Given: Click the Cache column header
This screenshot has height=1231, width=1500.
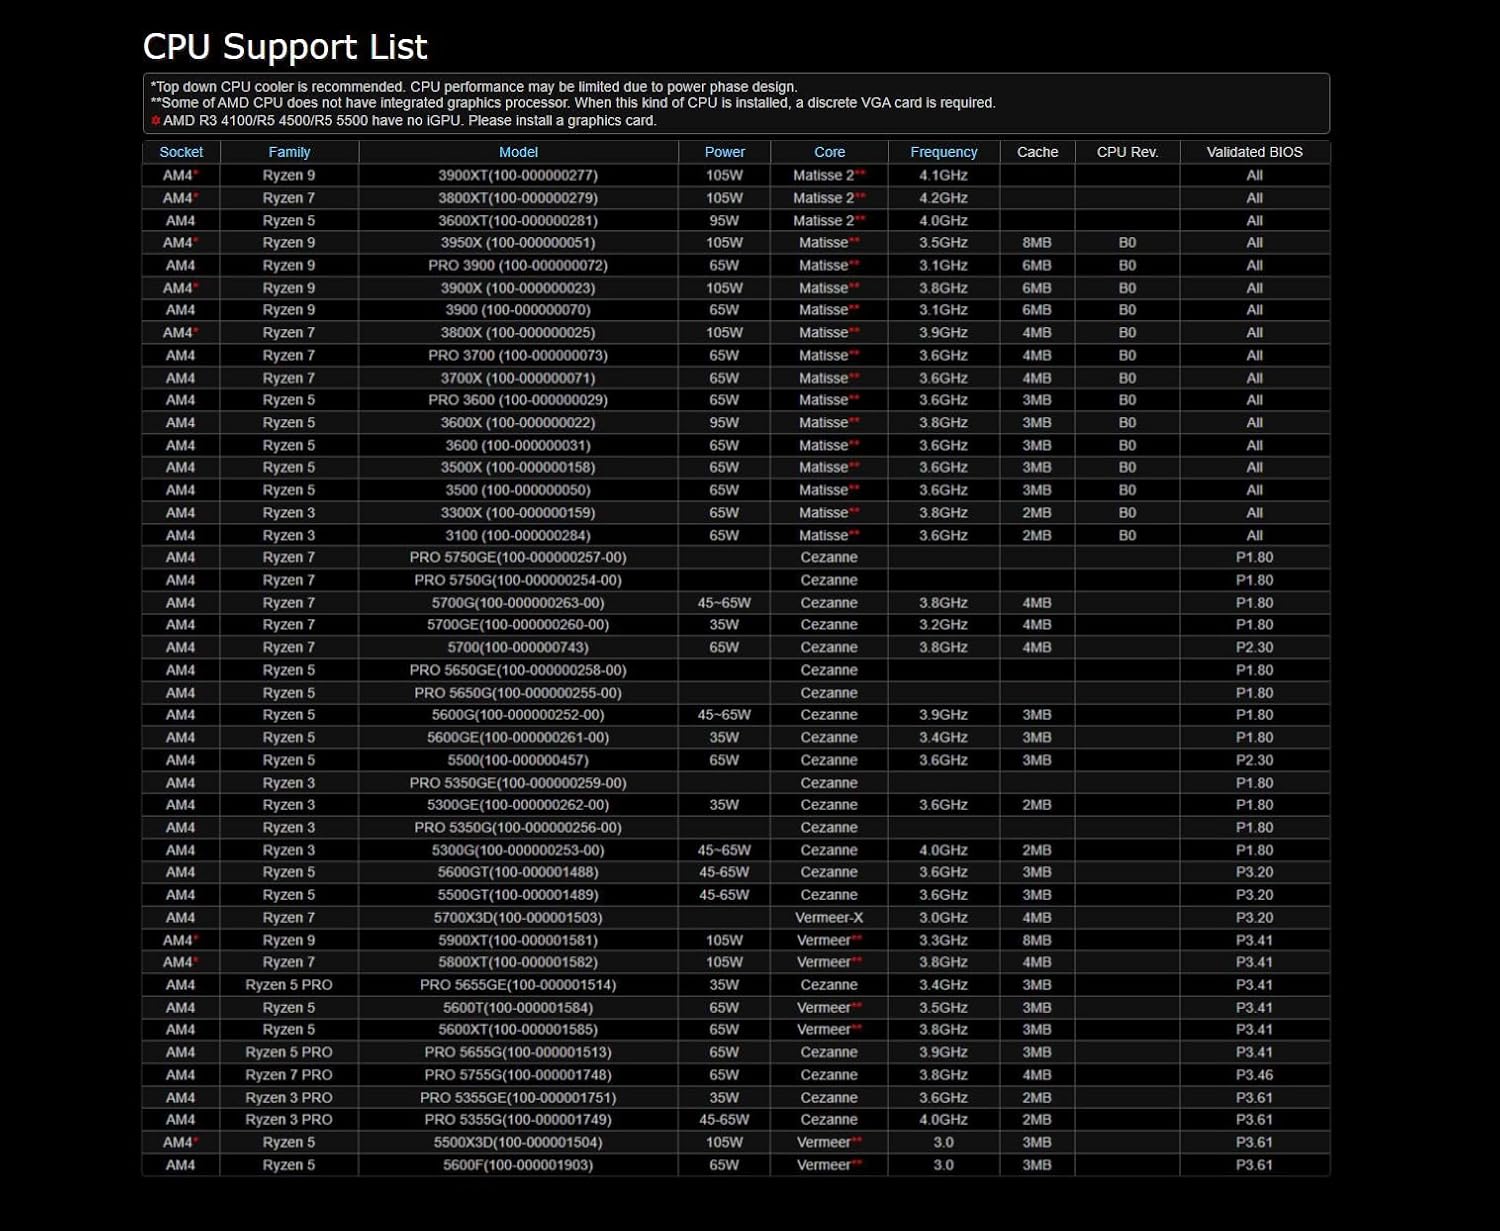Looking at the screenshot, I should [1037, 152].
